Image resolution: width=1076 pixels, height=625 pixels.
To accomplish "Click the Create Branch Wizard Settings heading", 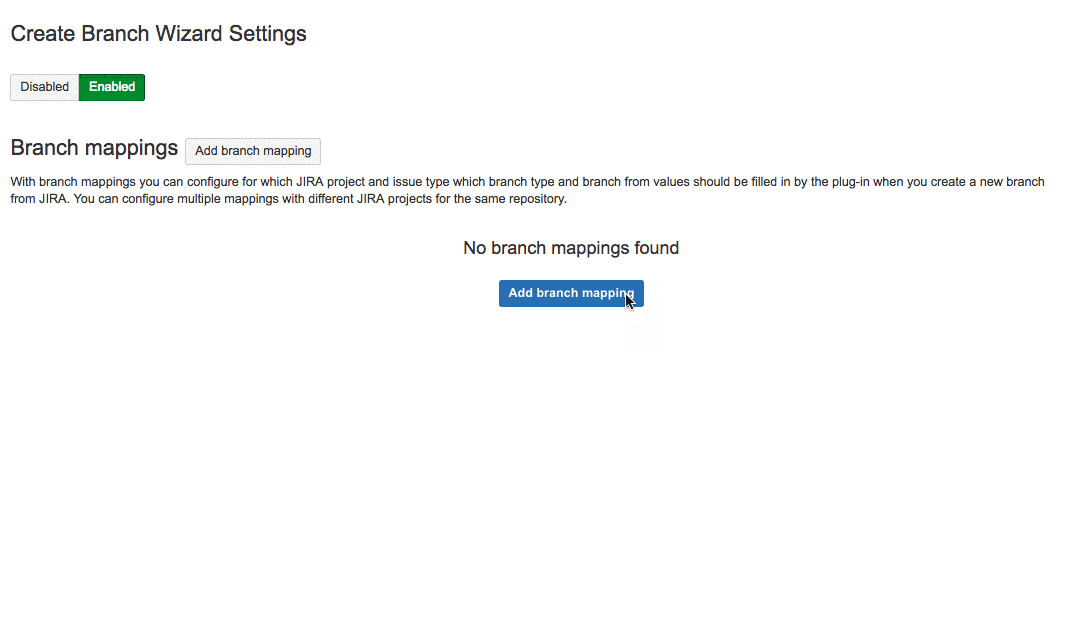I will point(158,33).
